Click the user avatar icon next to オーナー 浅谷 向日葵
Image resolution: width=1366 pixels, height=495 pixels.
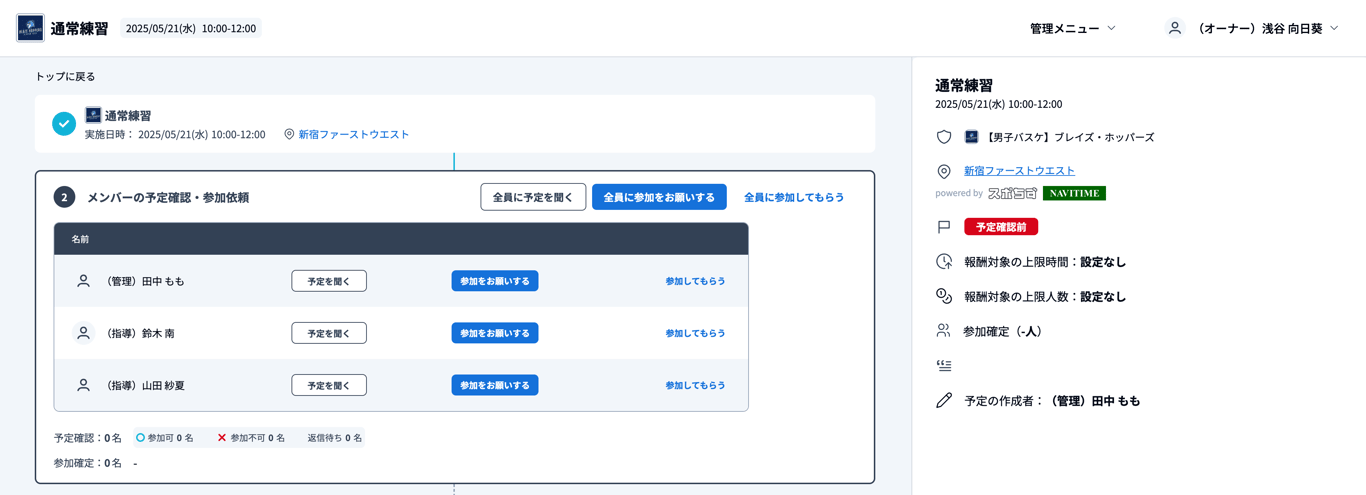[1175, 28]
